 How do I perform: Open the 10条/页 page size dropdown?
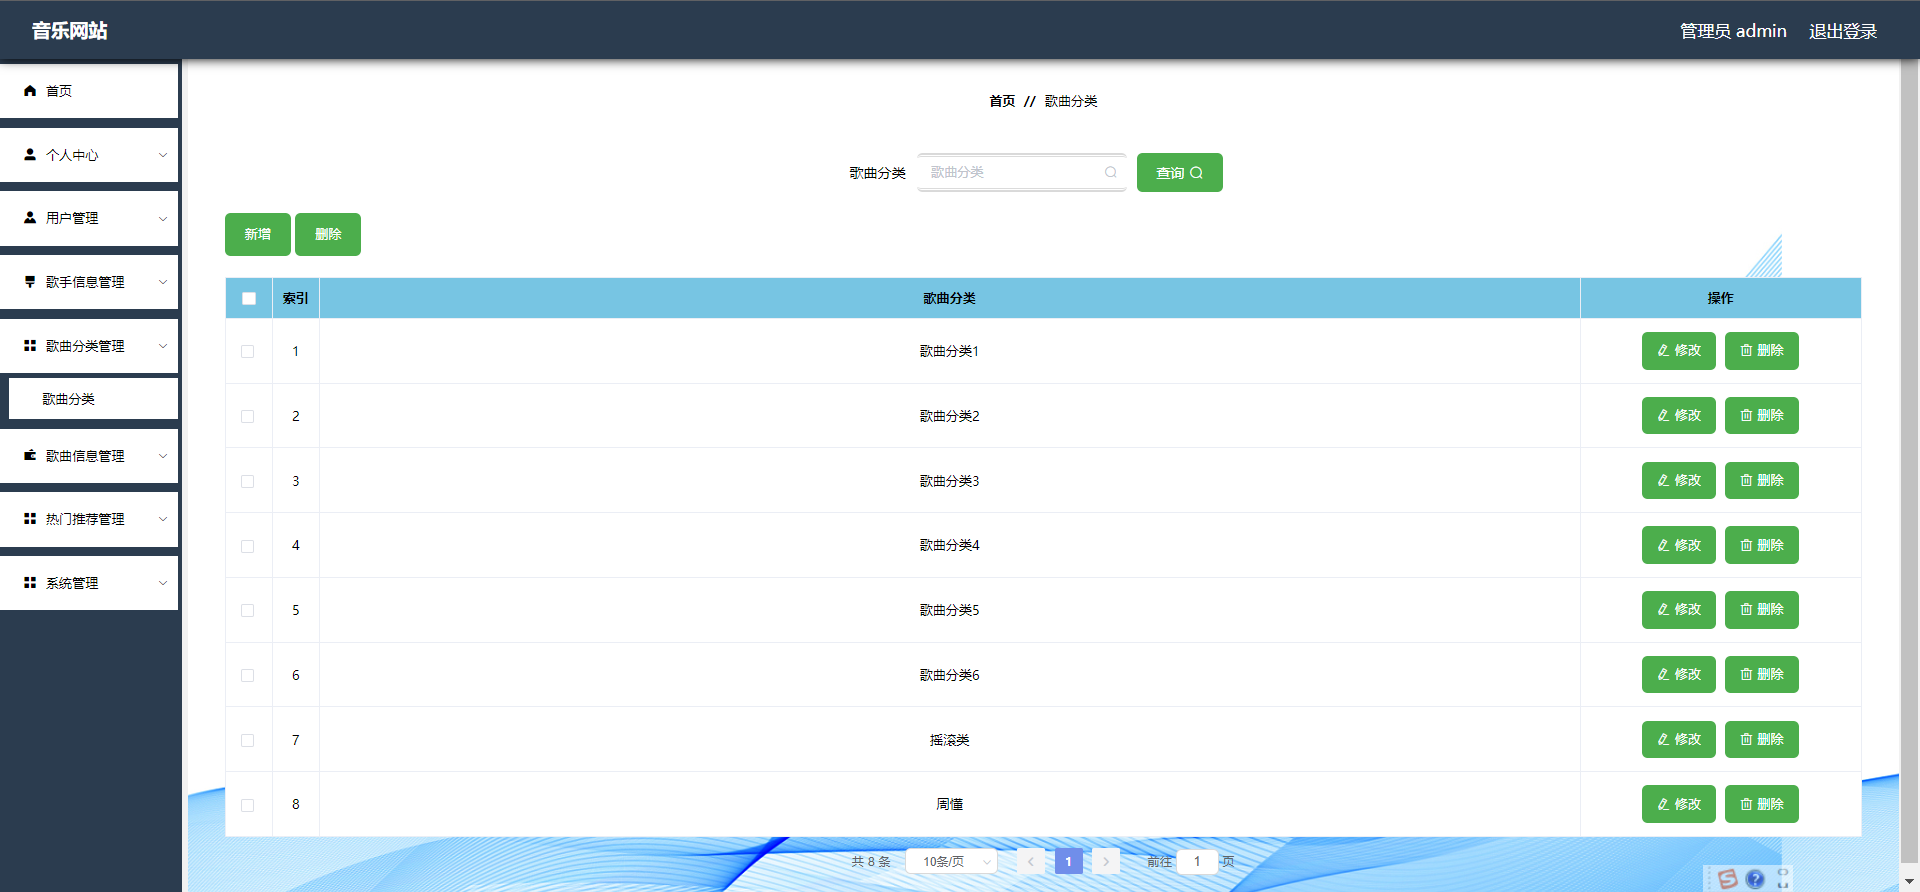pyautogui.click(x=952, y=861)
